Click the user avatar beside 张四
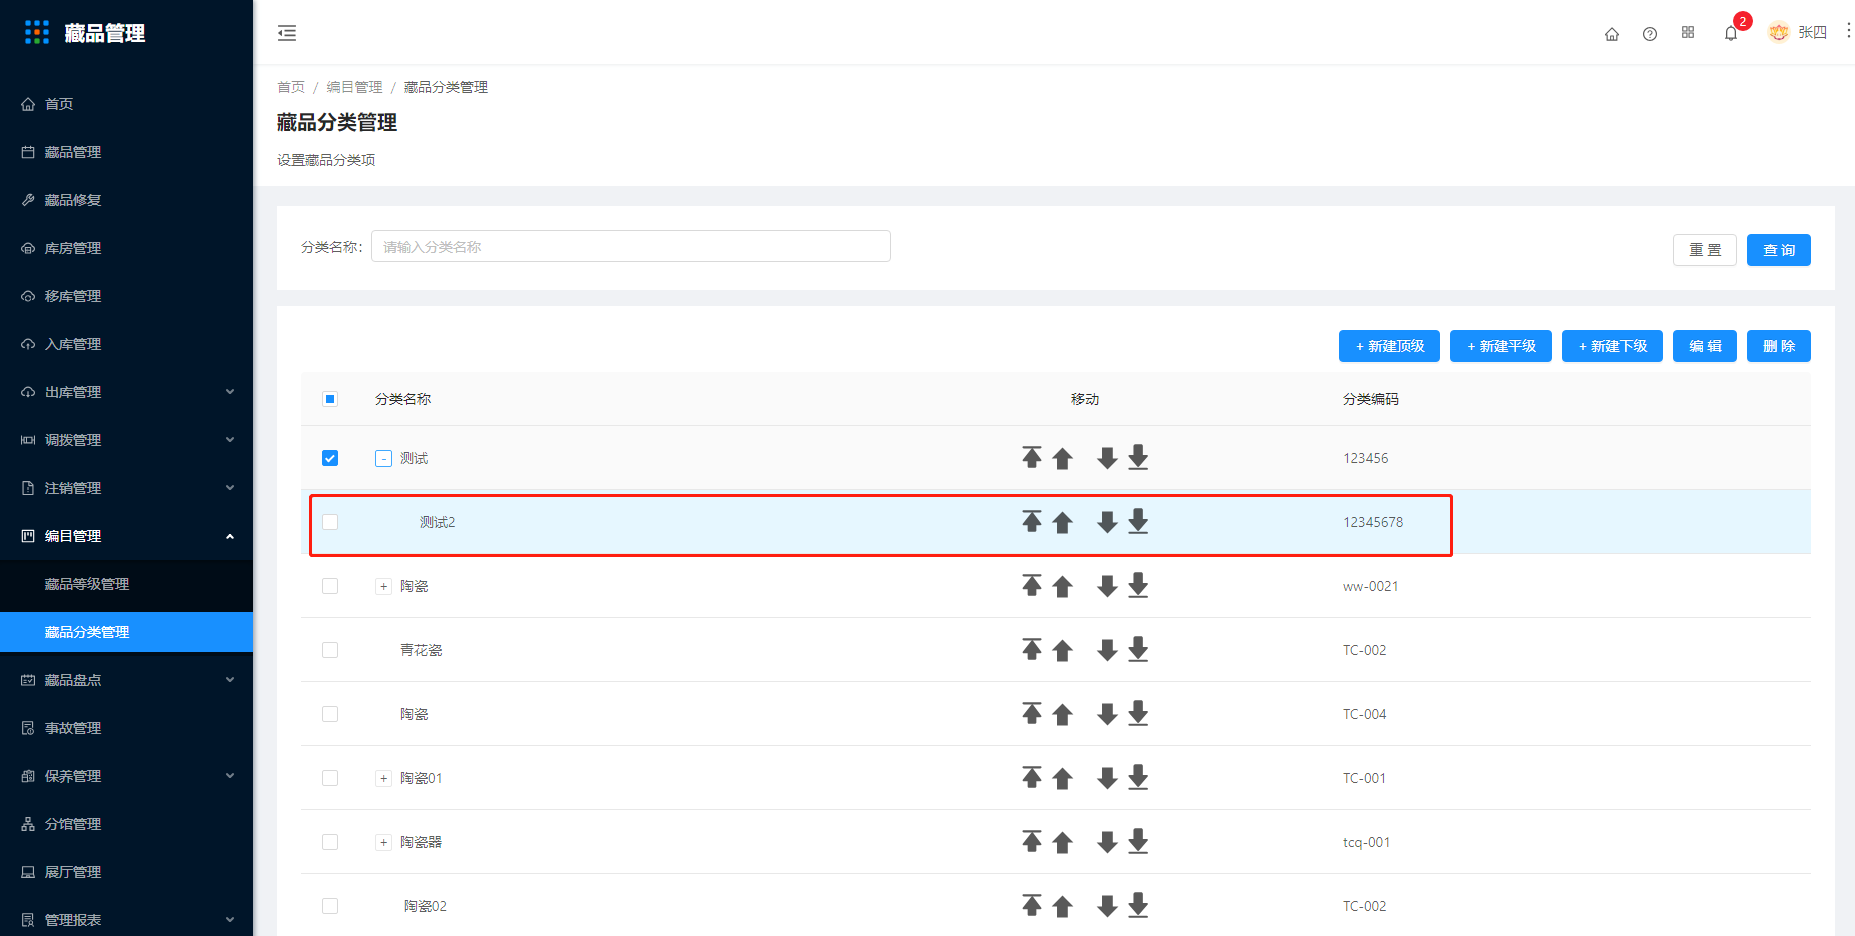The image size is (1855, 936). (1779, 32)
